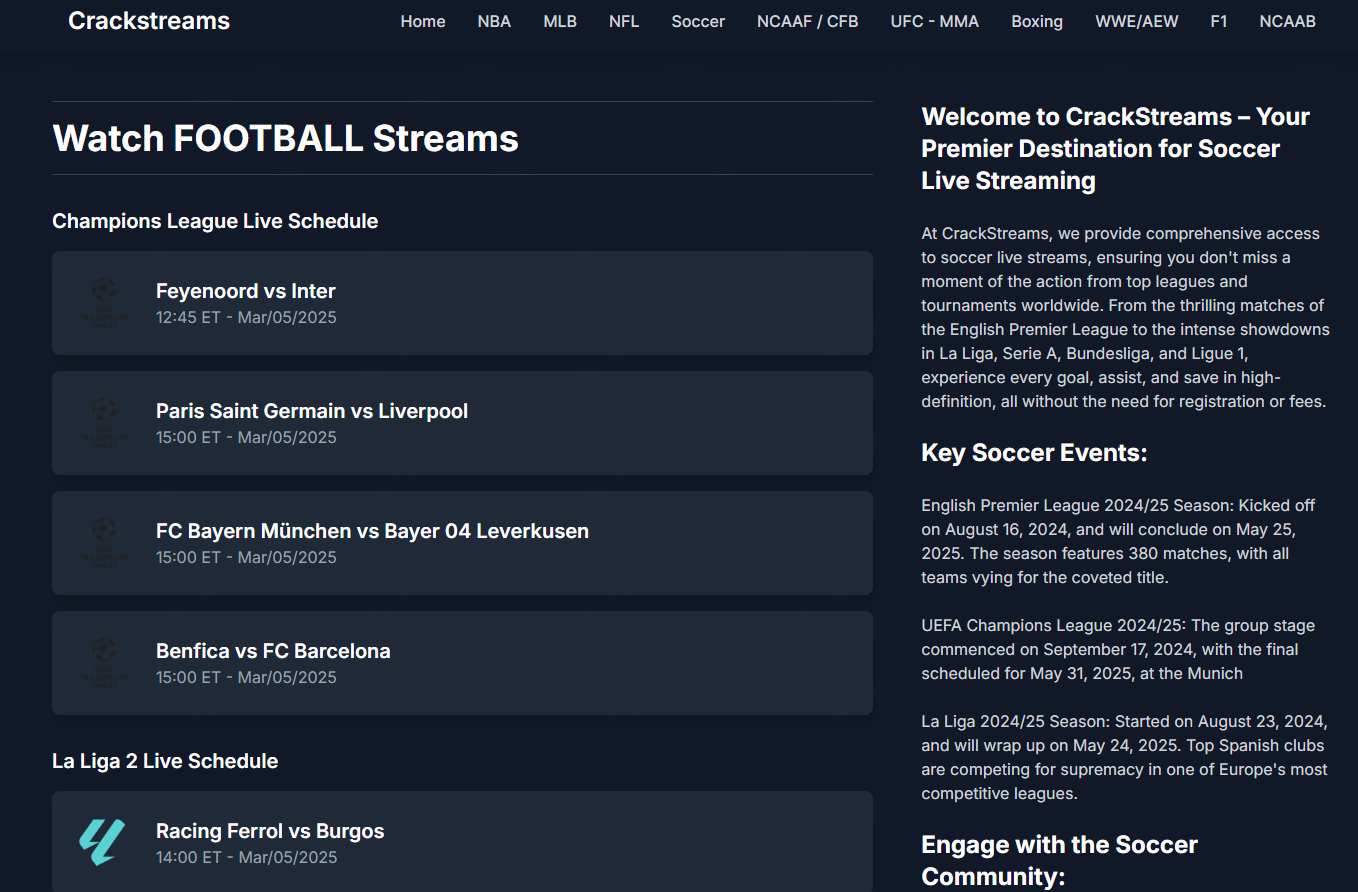Go to the F1 streams page

(1219, 21)
